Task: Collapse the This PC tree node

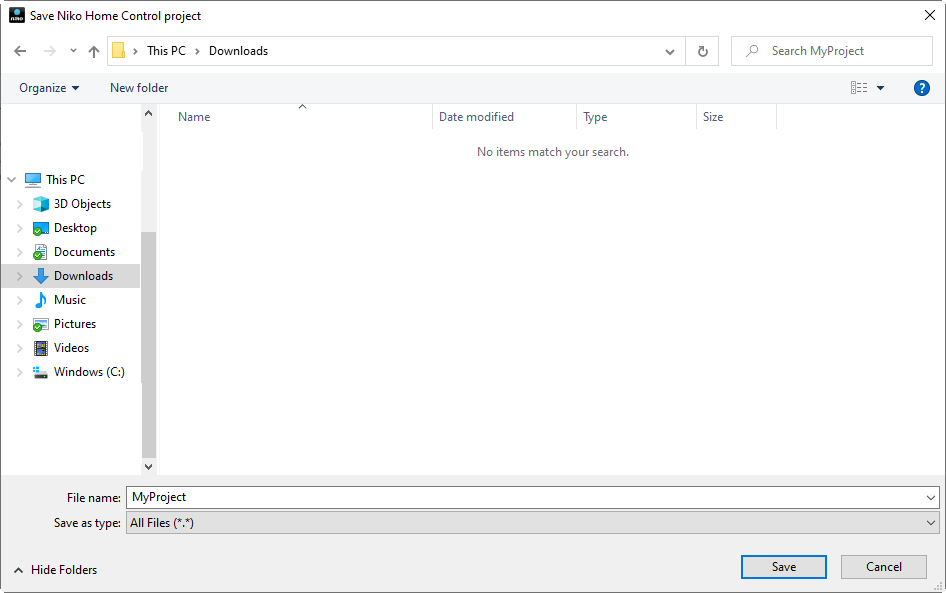Action: point(12,180)
